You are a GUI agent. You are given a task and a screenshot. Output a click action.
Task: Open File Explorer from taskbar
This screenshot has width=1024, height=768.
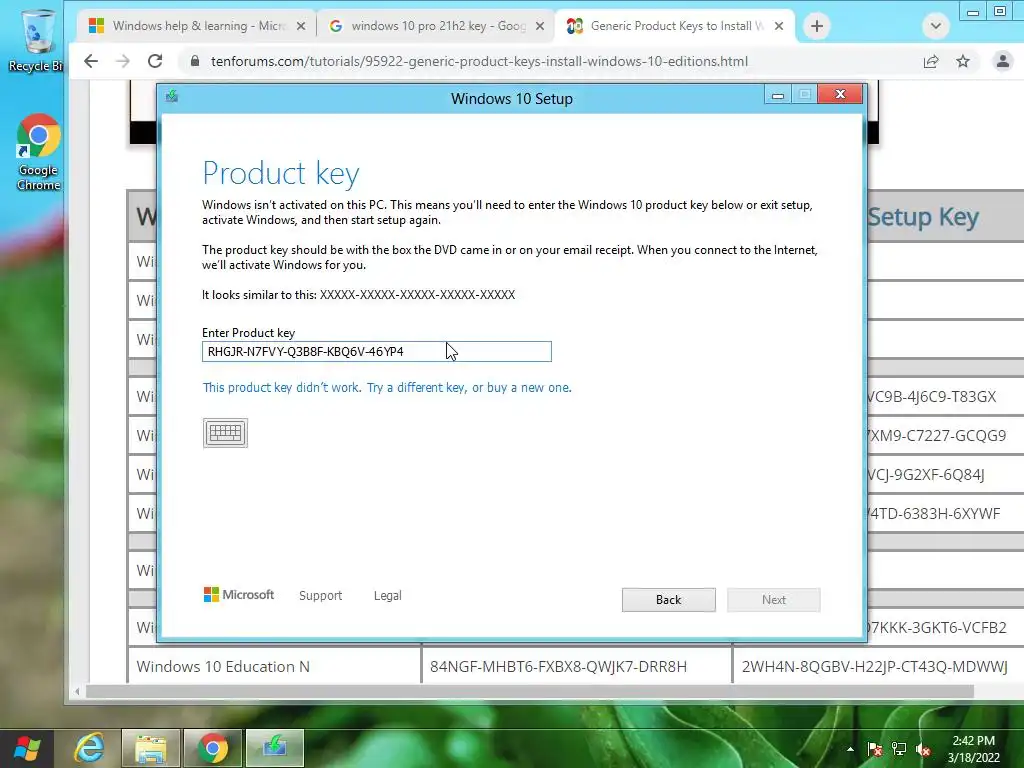coord(150,748)
